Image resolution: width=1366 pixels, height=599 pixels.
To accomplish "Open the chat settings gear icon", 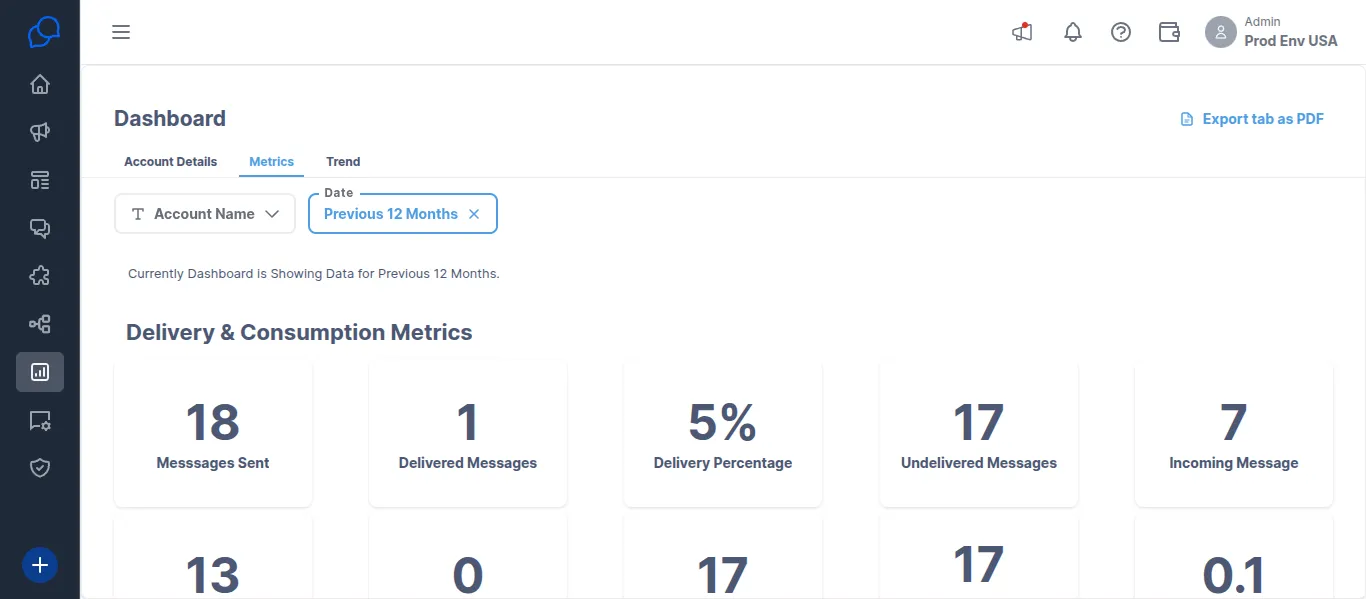I will point(40,420).
